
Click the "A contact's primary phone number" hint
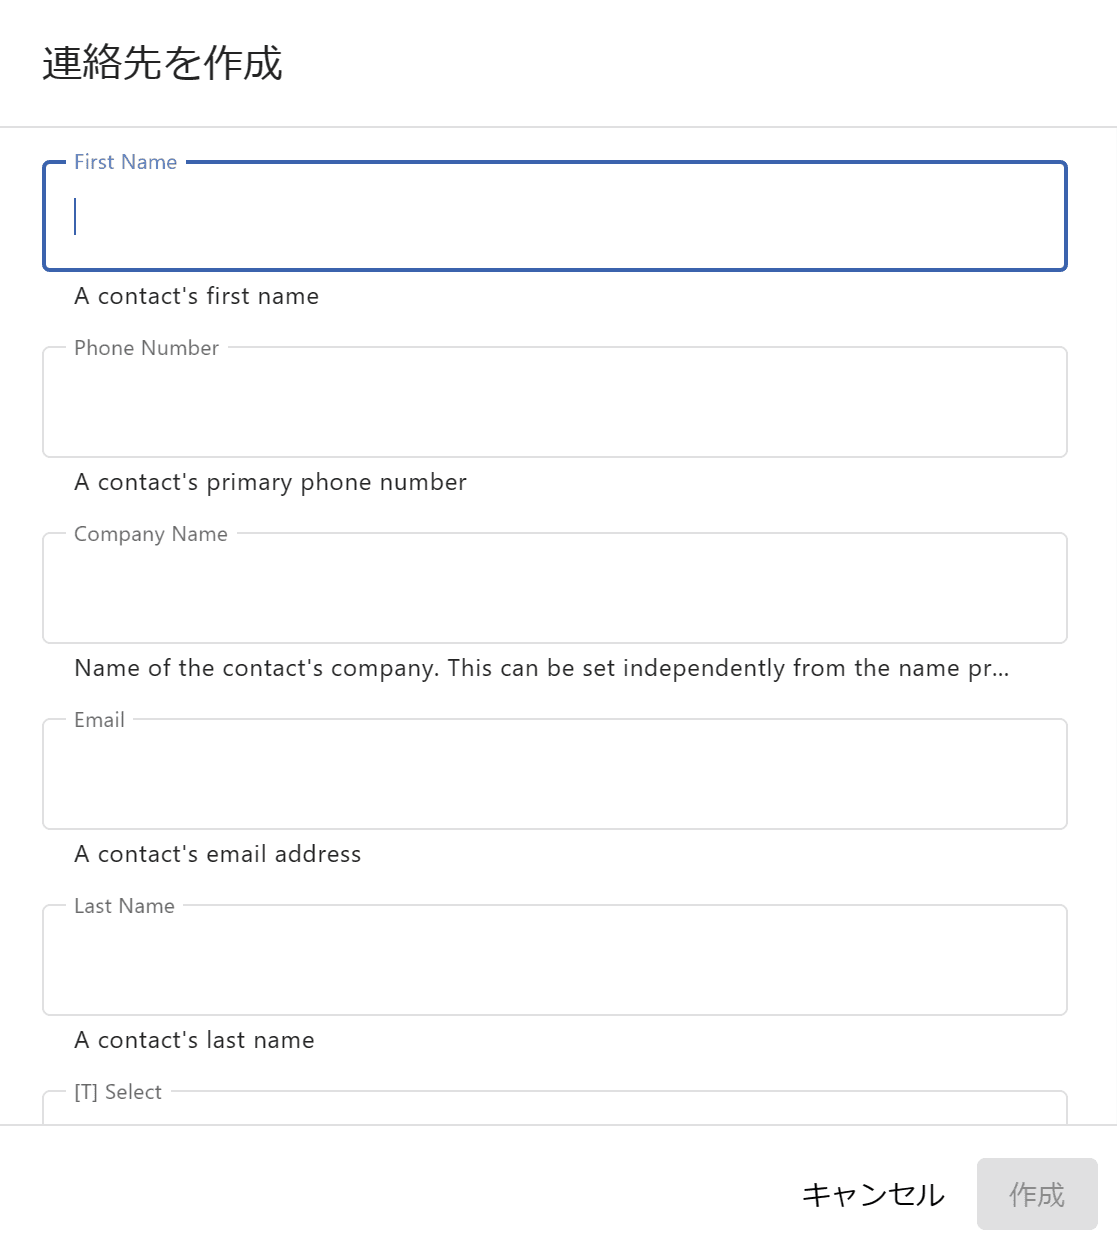pos(270,482)
